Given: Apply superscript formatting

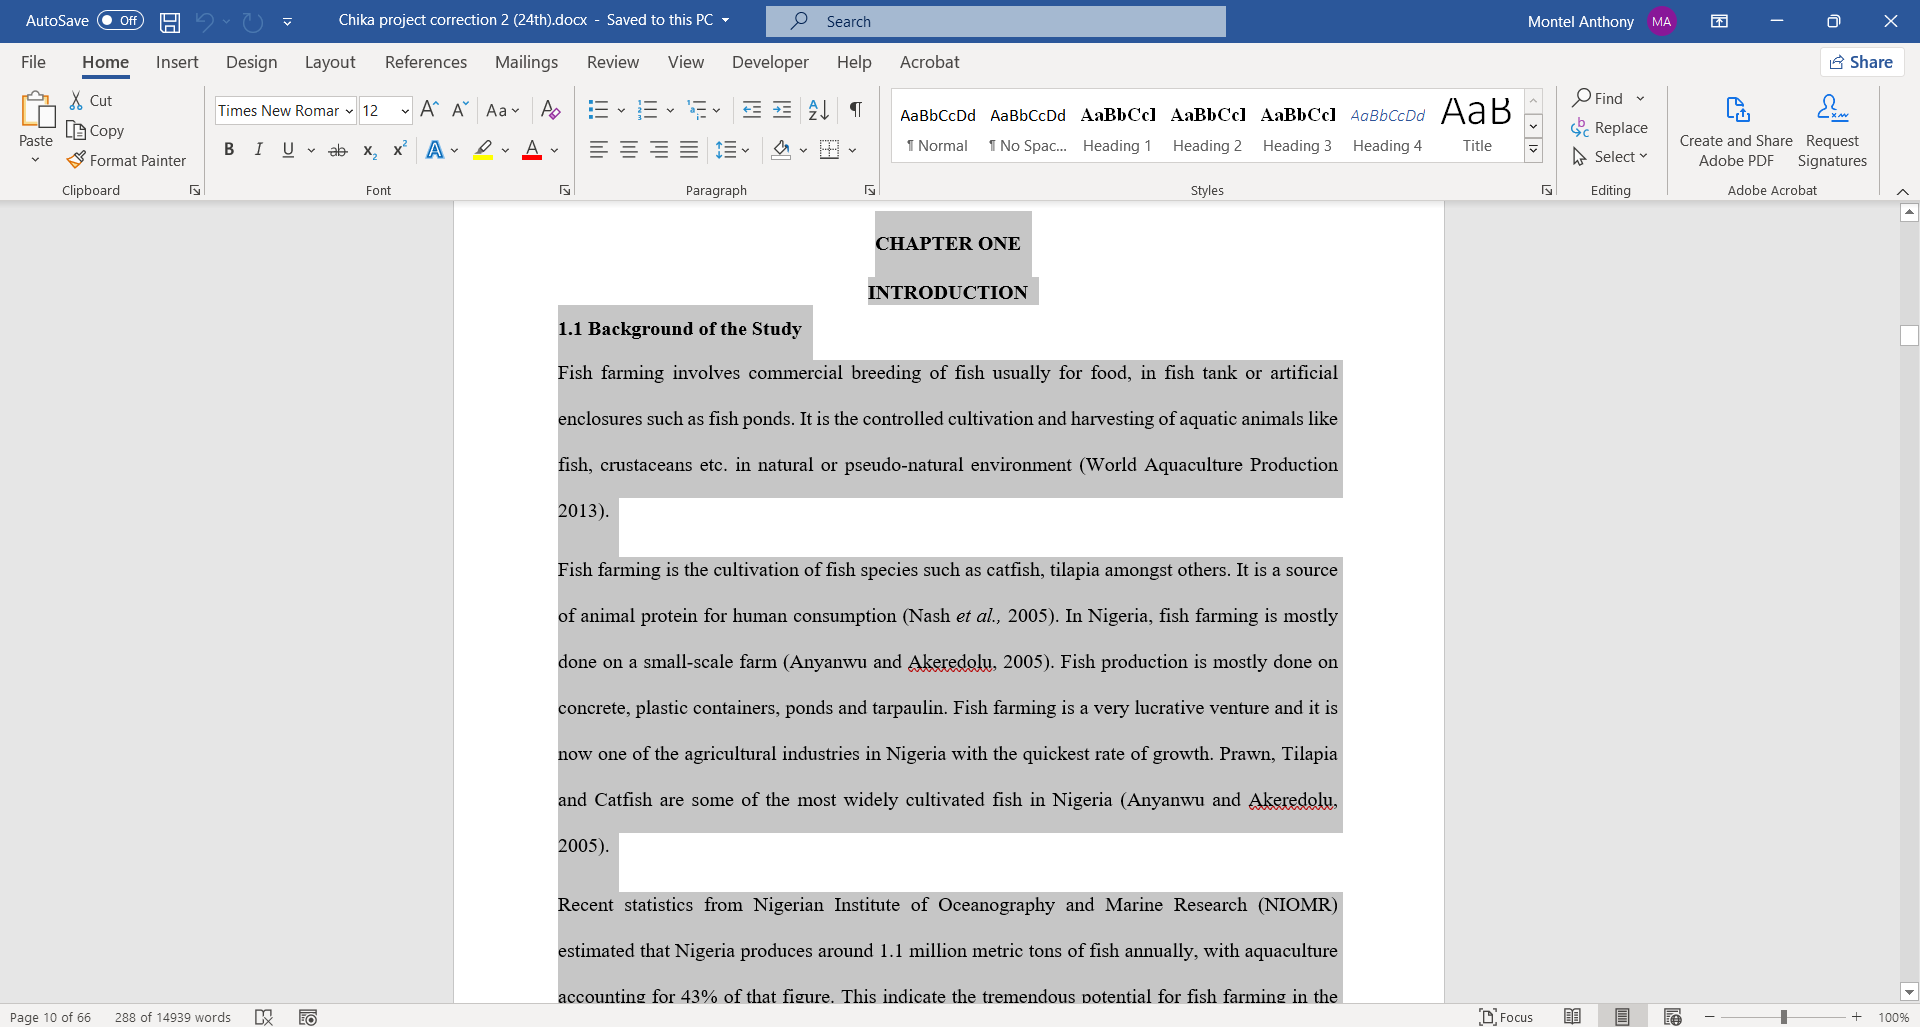Looking at the screenshot, I should pyautogui.click(x=399, y=150).
